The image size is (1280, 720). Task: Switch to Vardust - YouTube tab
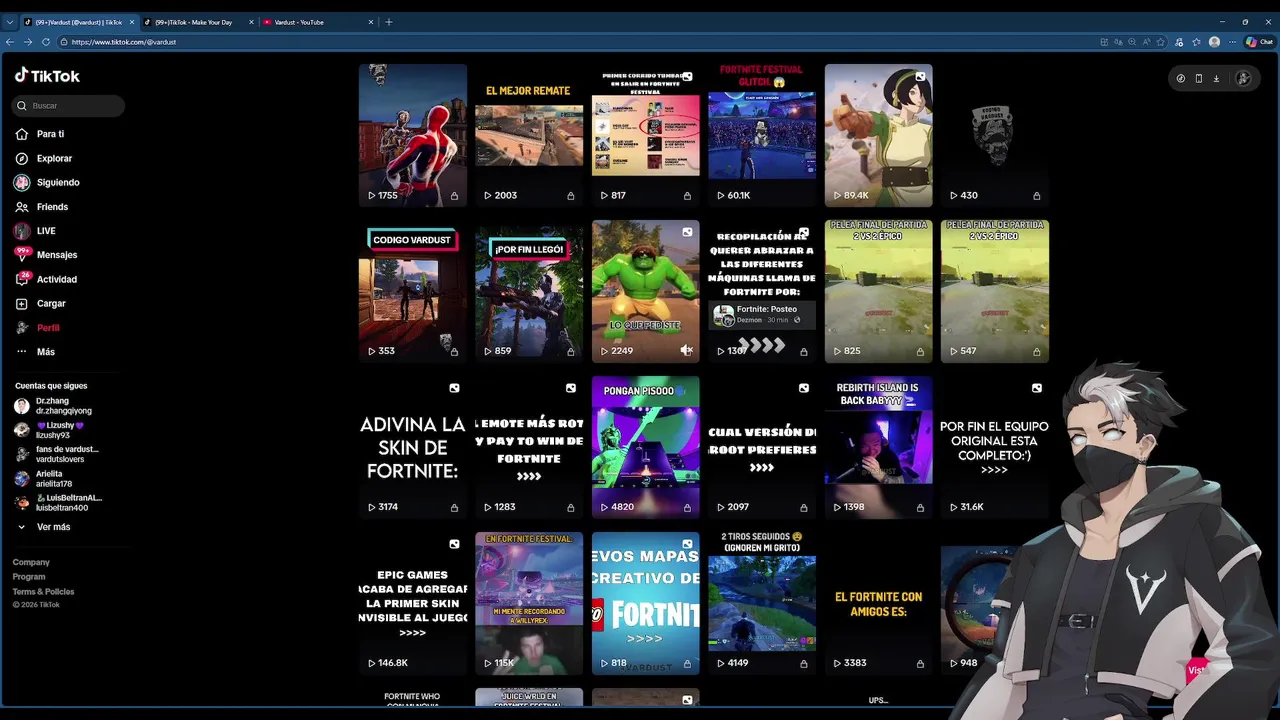tap(318, 22)
